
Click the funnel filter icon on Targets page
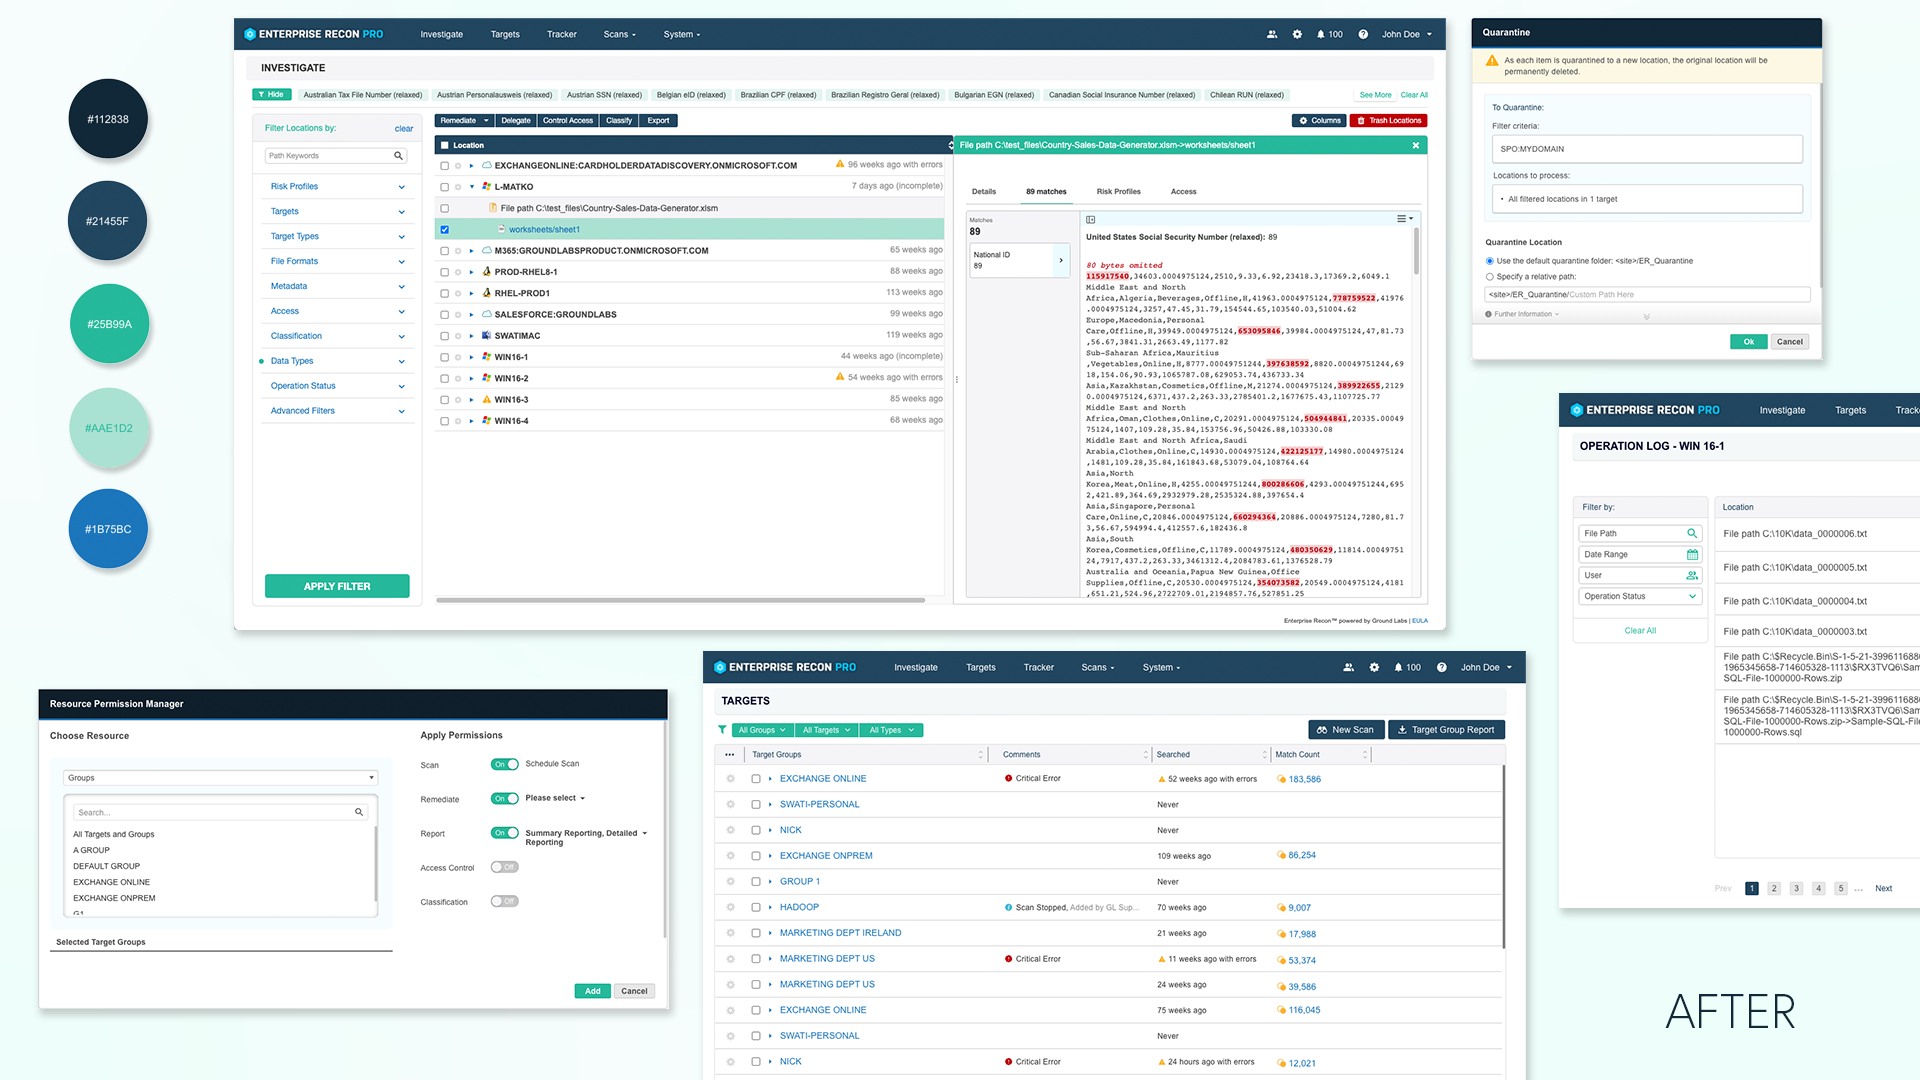(x=722, y=730)
